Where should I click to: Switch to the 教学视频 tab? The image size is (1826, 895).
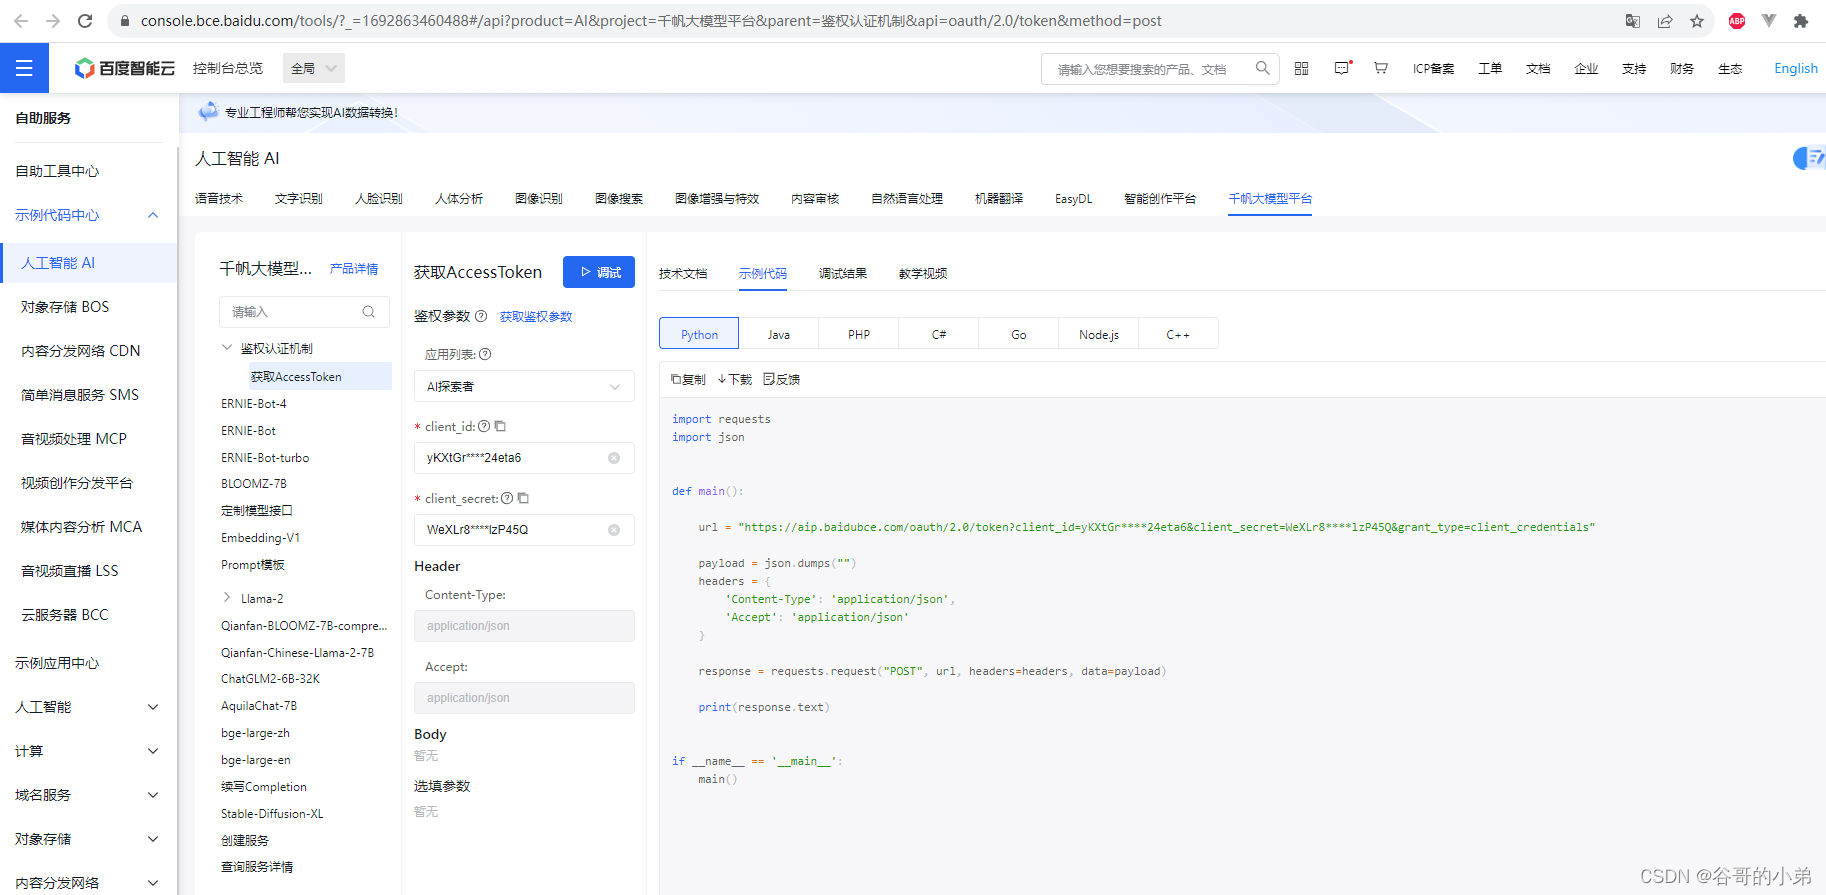[923, 273]
